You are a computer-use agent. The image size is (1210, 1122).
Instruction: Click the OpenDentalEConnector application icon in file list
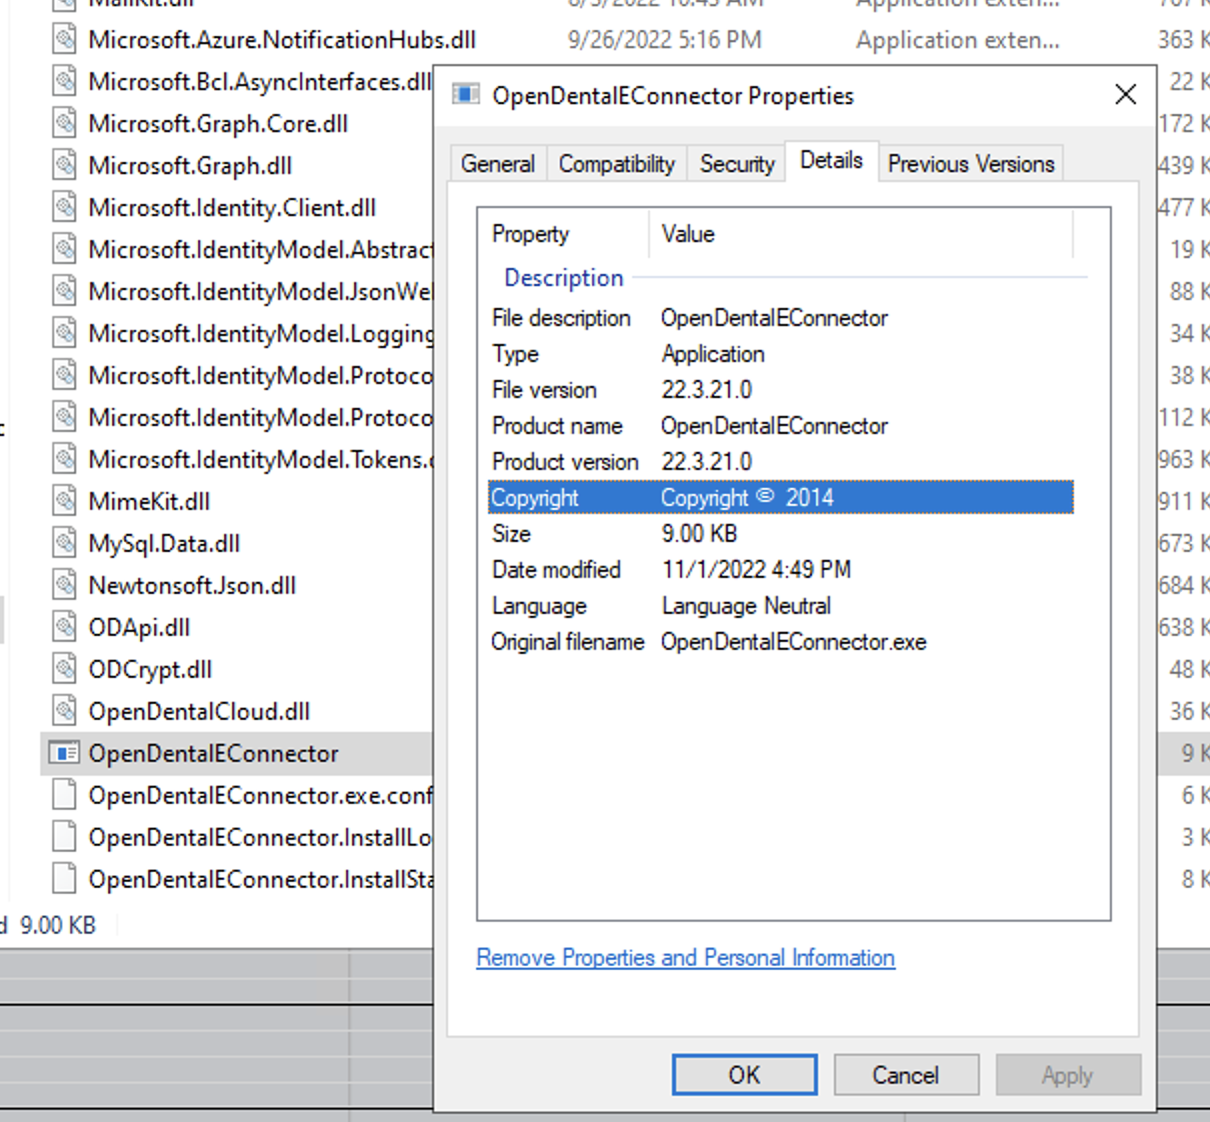[x=65, y=754]
